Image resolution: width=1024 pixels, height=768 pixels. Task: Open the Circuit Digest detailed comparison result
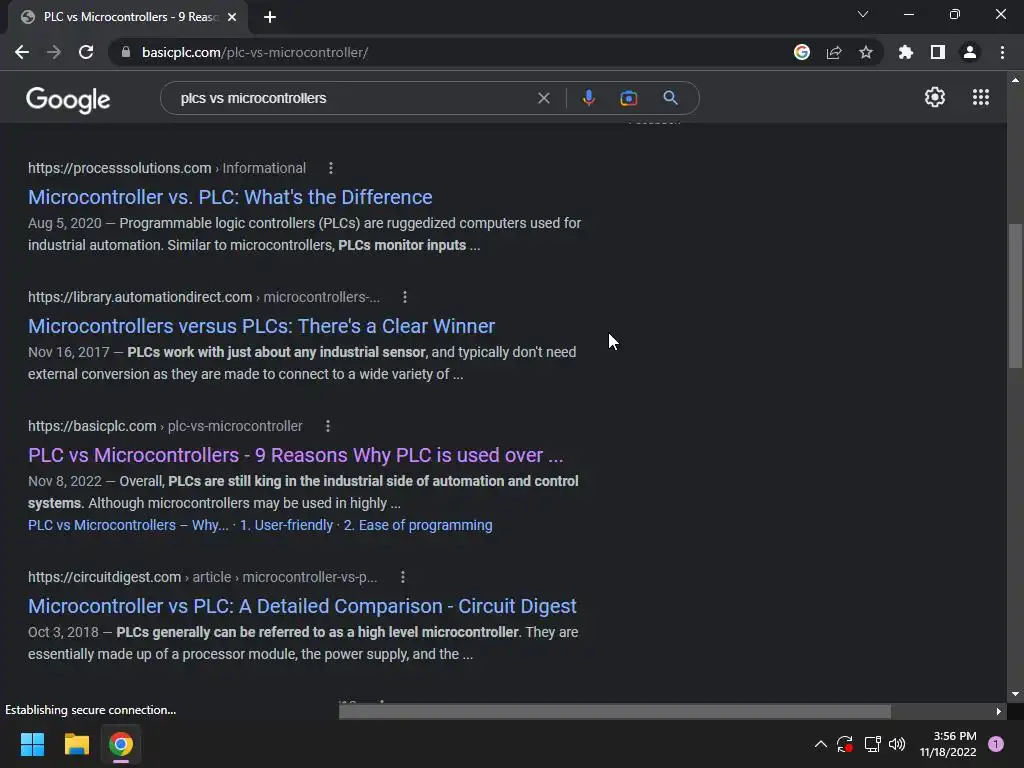click(x=302, y=606)
